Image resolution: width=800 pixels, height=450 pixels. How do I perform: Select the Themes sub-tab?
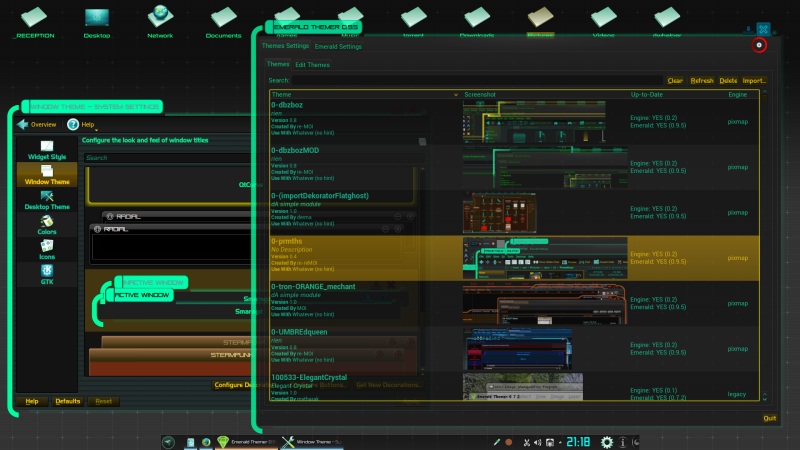click(x=278, y=64)
